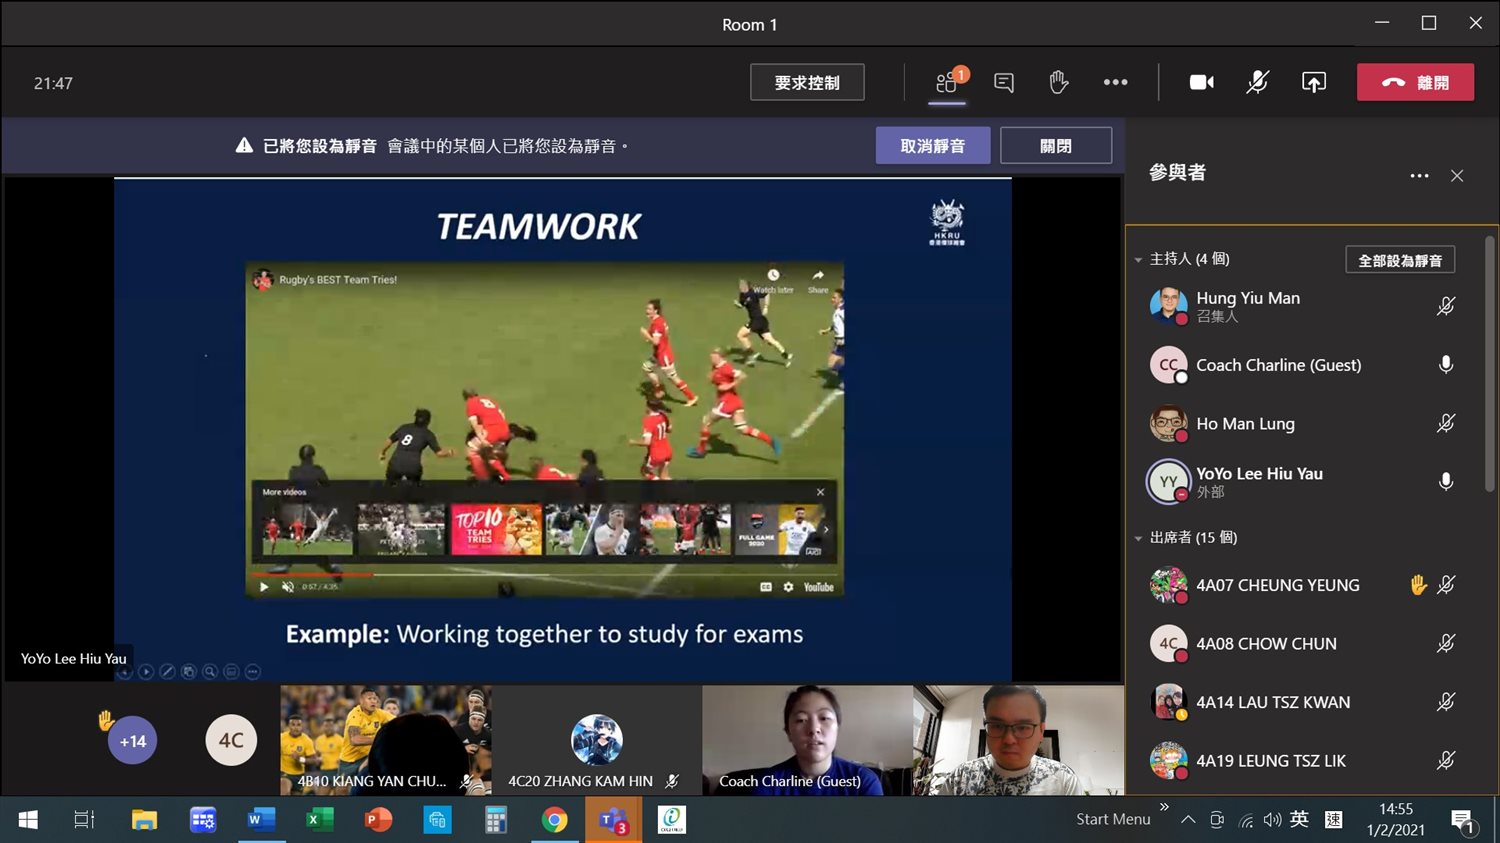The width and height of the screenshot is (1500, 843).
Task: Click 4A07 CHEUNG YEUNG's muted microphone icon
Action: [1446, 585]
